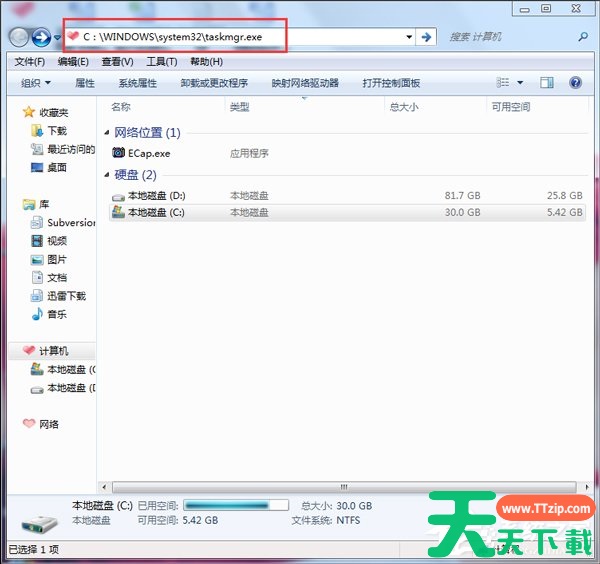
Task: Select the 本地磁盘 (D:) drive icon in file list
Action: (119, 196)
